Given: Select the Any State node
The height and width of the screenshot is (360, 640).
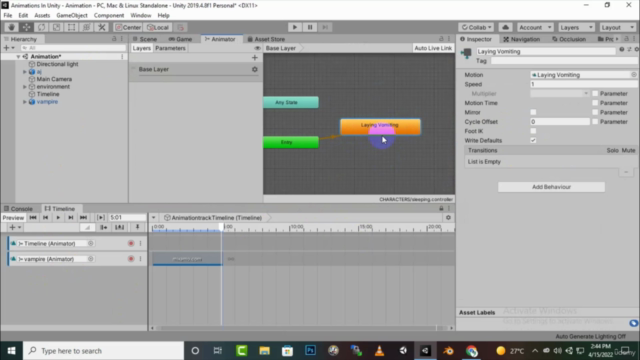Looking at the screenshot, I should click(291, 102).
